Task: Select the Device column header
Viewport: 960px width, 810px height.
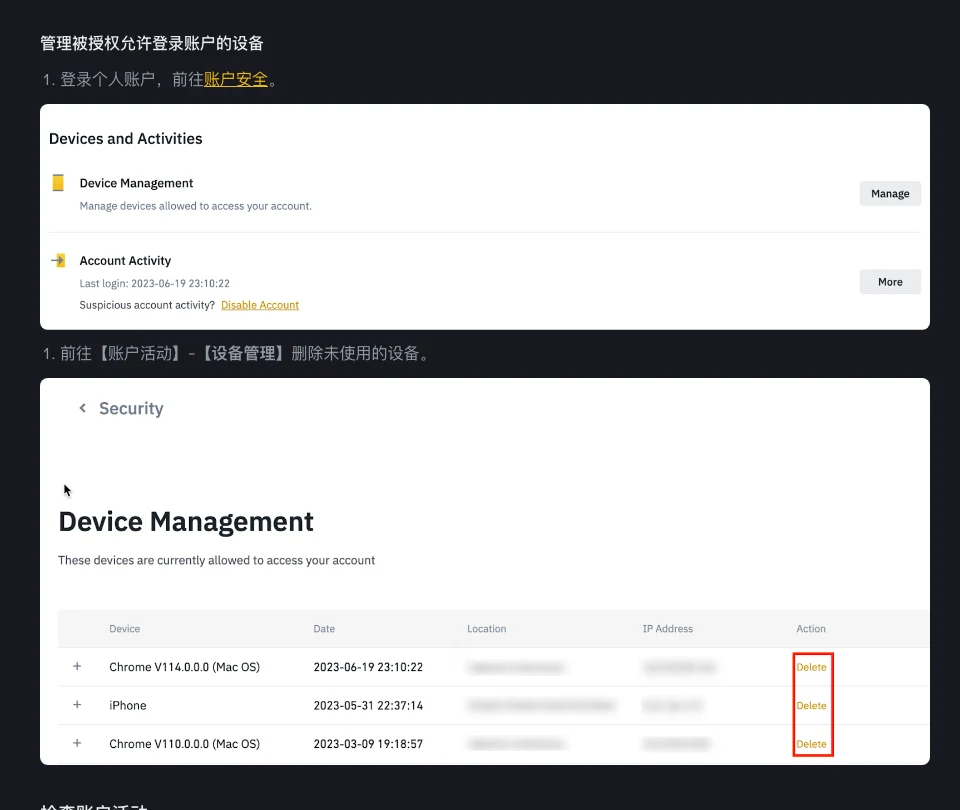Action: point(124,629)
